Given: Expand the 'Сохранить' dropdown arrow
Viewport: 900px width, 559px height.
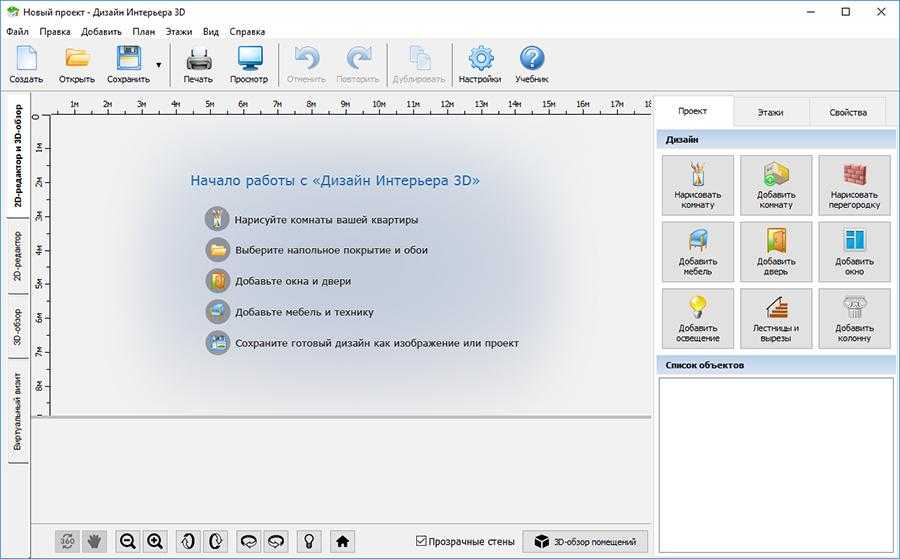Looking at the screenshot, I should tap(158, 66).
